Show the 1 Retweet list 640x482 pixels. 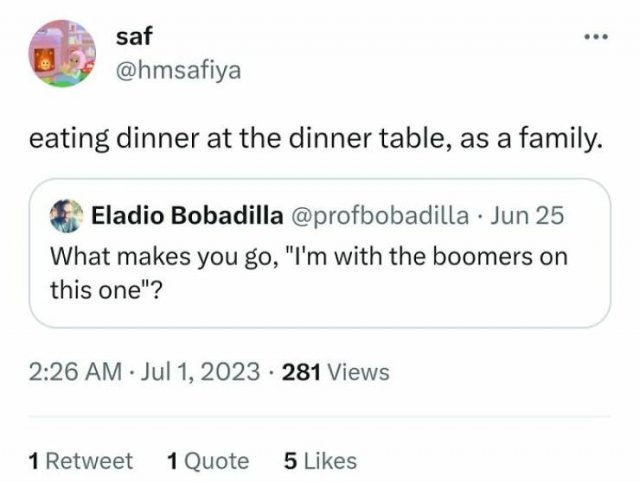tap(81, 461)
